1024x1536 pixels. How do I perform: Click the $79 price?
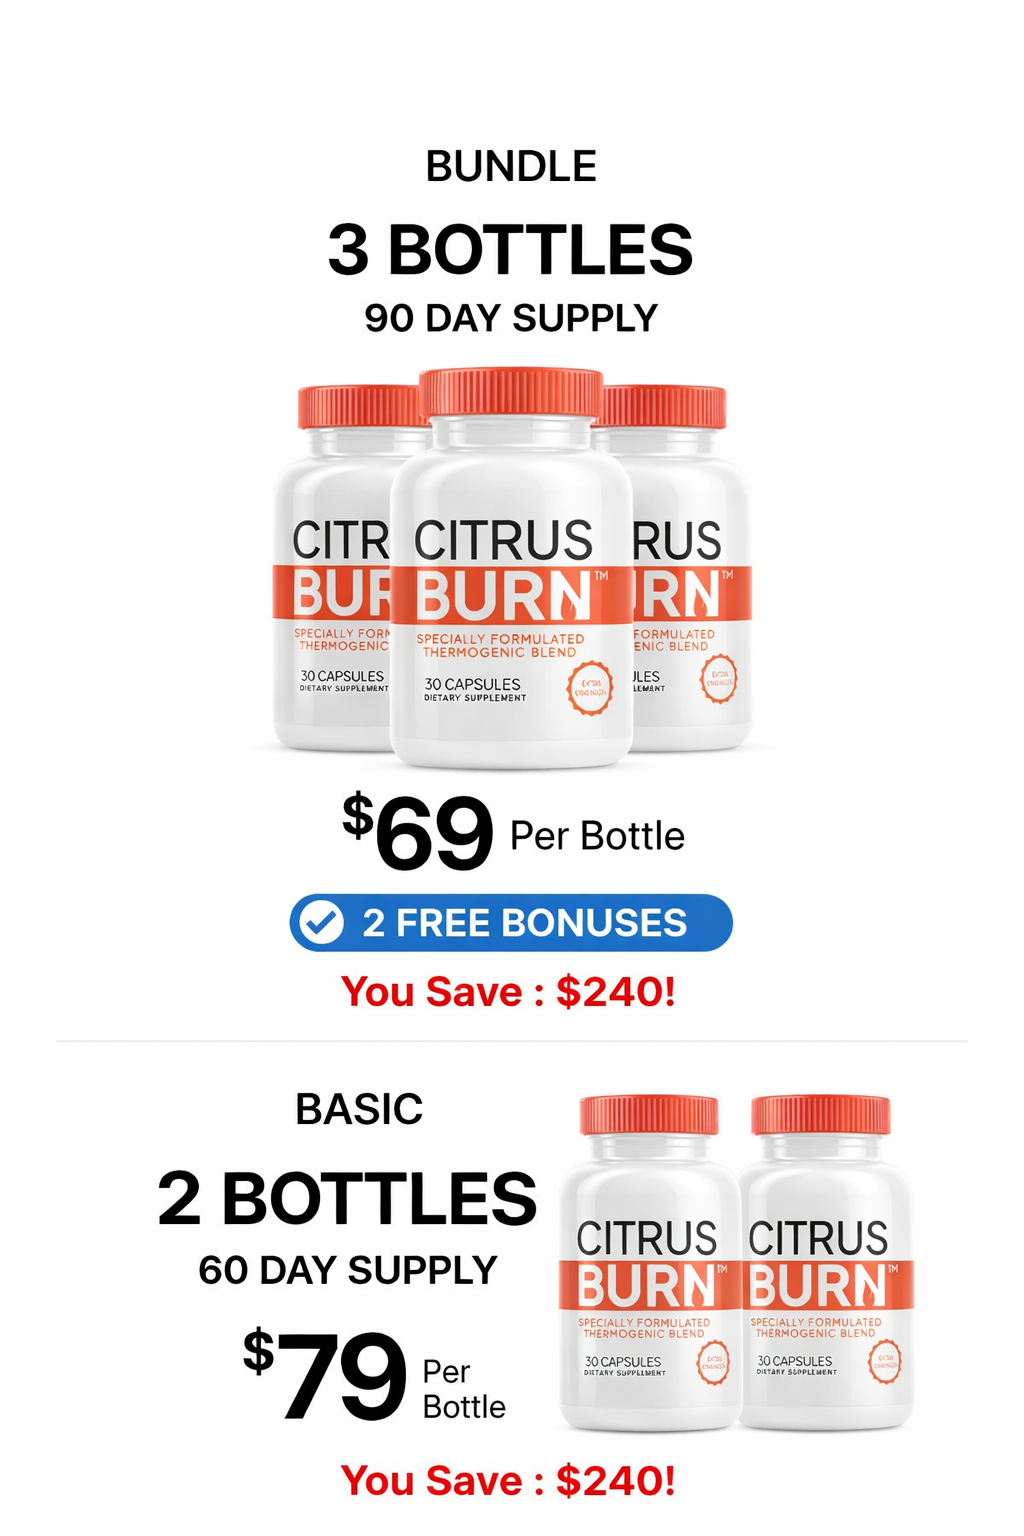click(x=327, y=1375)
